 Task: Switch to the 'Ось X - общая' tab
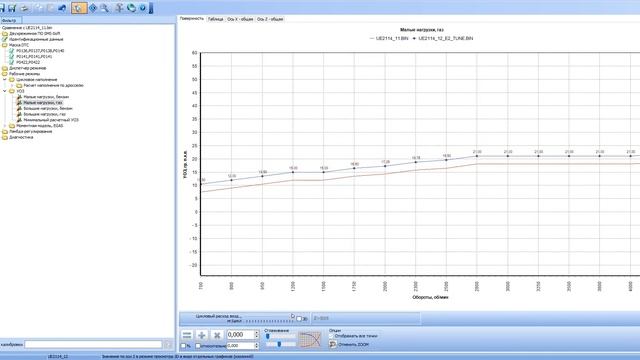pyautogui.click(x=240, y=19)
